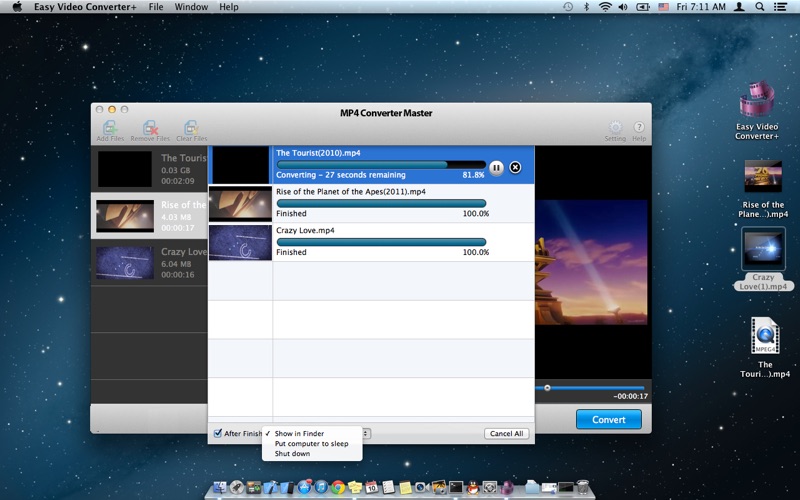Click the Clear Files toolbar icon

click(191, 131)
